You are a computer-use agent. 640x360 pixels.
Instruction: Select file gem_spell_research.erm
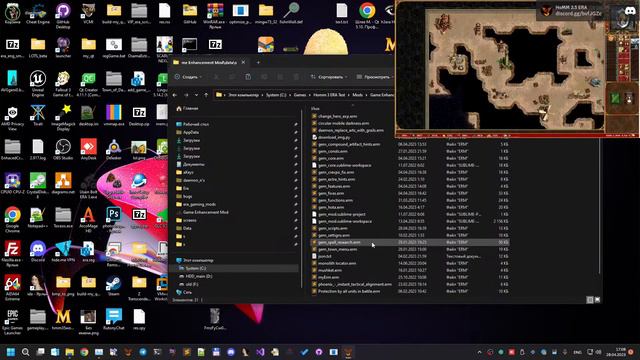point(410,242)
